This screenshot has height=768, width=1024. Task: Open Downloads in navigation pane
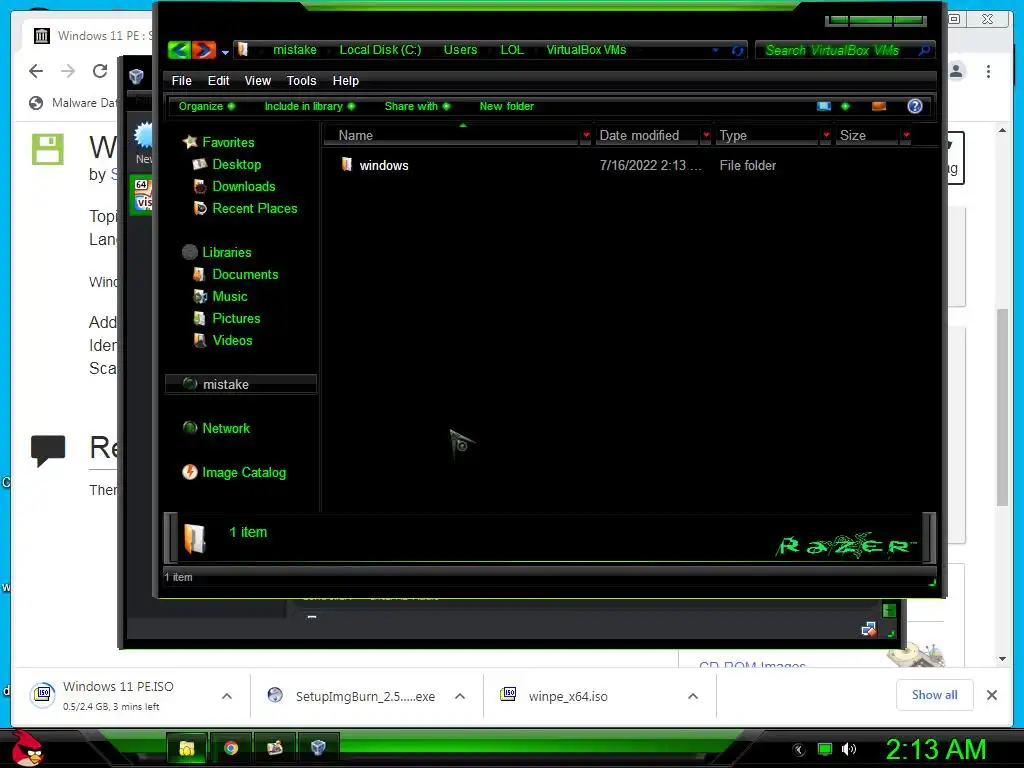click(x=244, y=186)
